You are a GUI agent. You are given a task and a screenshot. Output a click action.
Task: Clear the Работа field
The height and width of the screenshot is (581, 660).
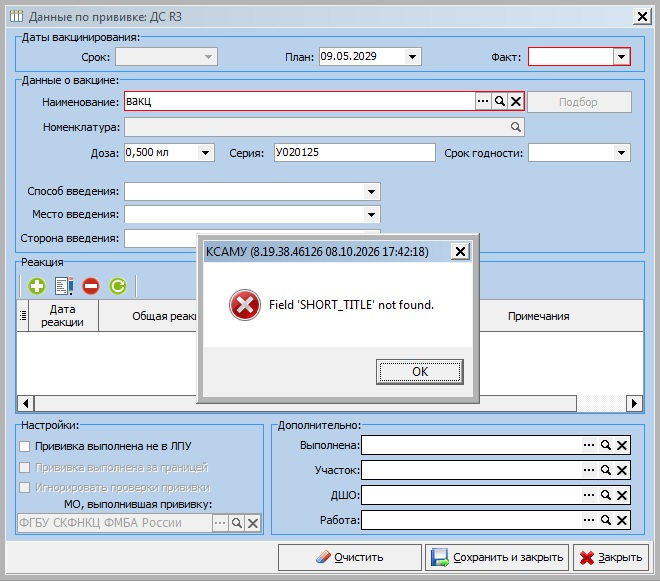[x=622, y=520]
